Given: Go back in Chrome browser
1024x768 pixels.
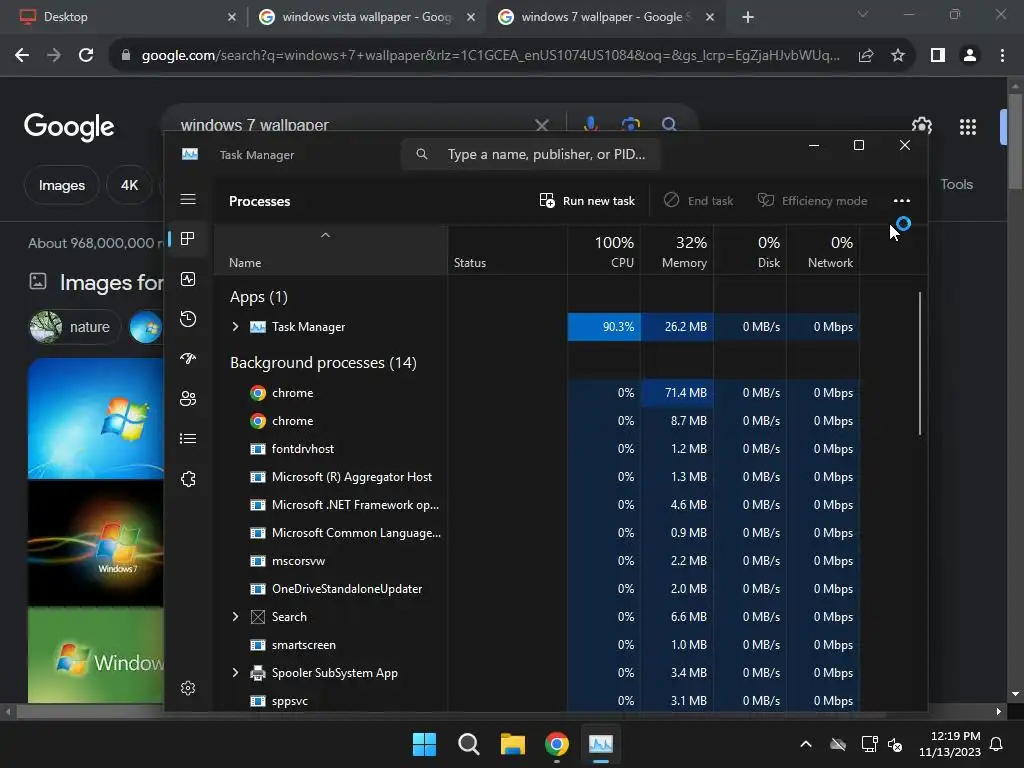Looking at the screenshot, I should [x=22, y=56].
